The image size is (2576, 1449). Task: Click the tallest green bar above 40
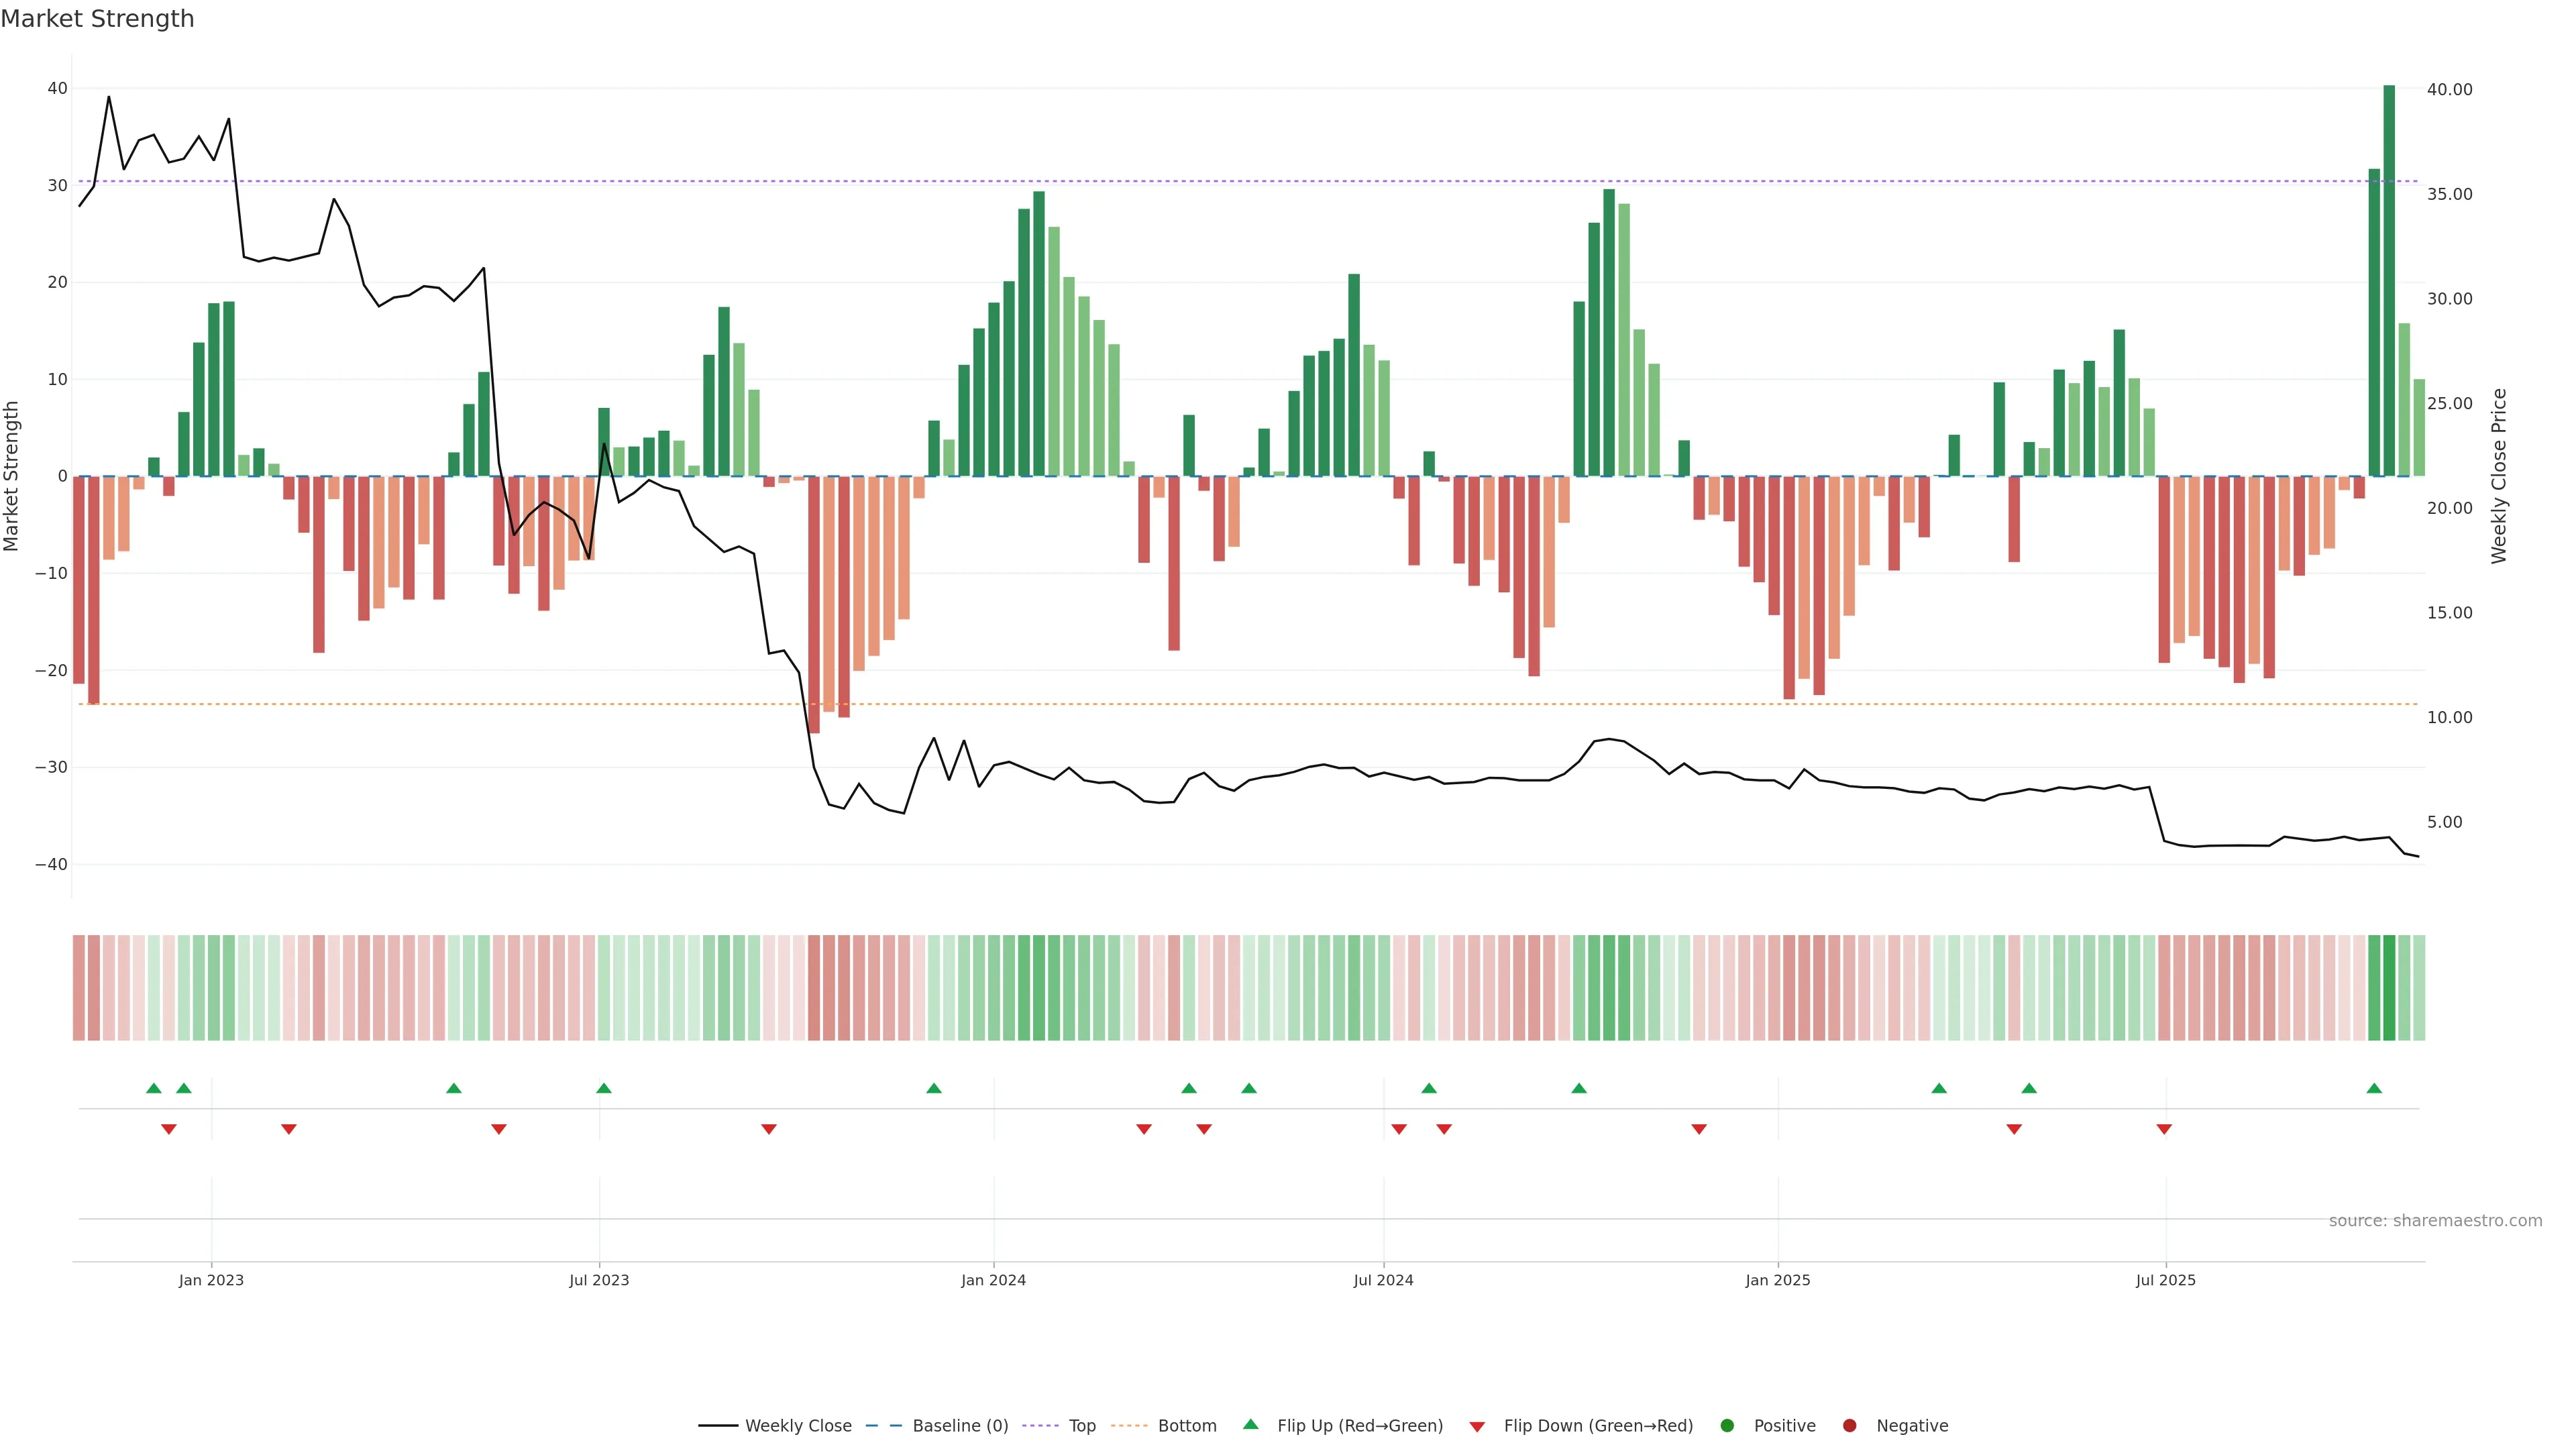2389,280
